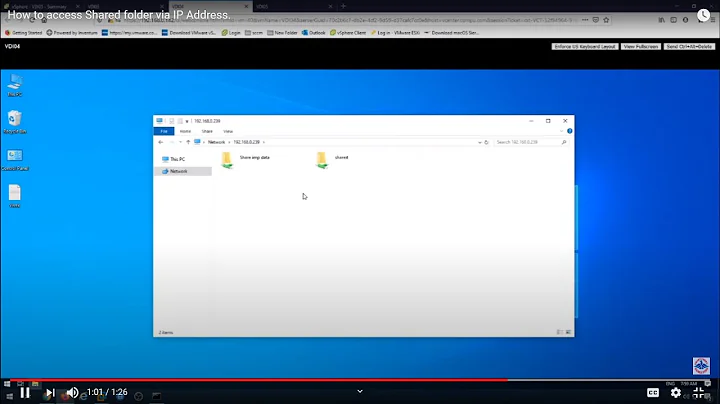
Task: Select This PC in navigation pane
Action: point(177,159)
